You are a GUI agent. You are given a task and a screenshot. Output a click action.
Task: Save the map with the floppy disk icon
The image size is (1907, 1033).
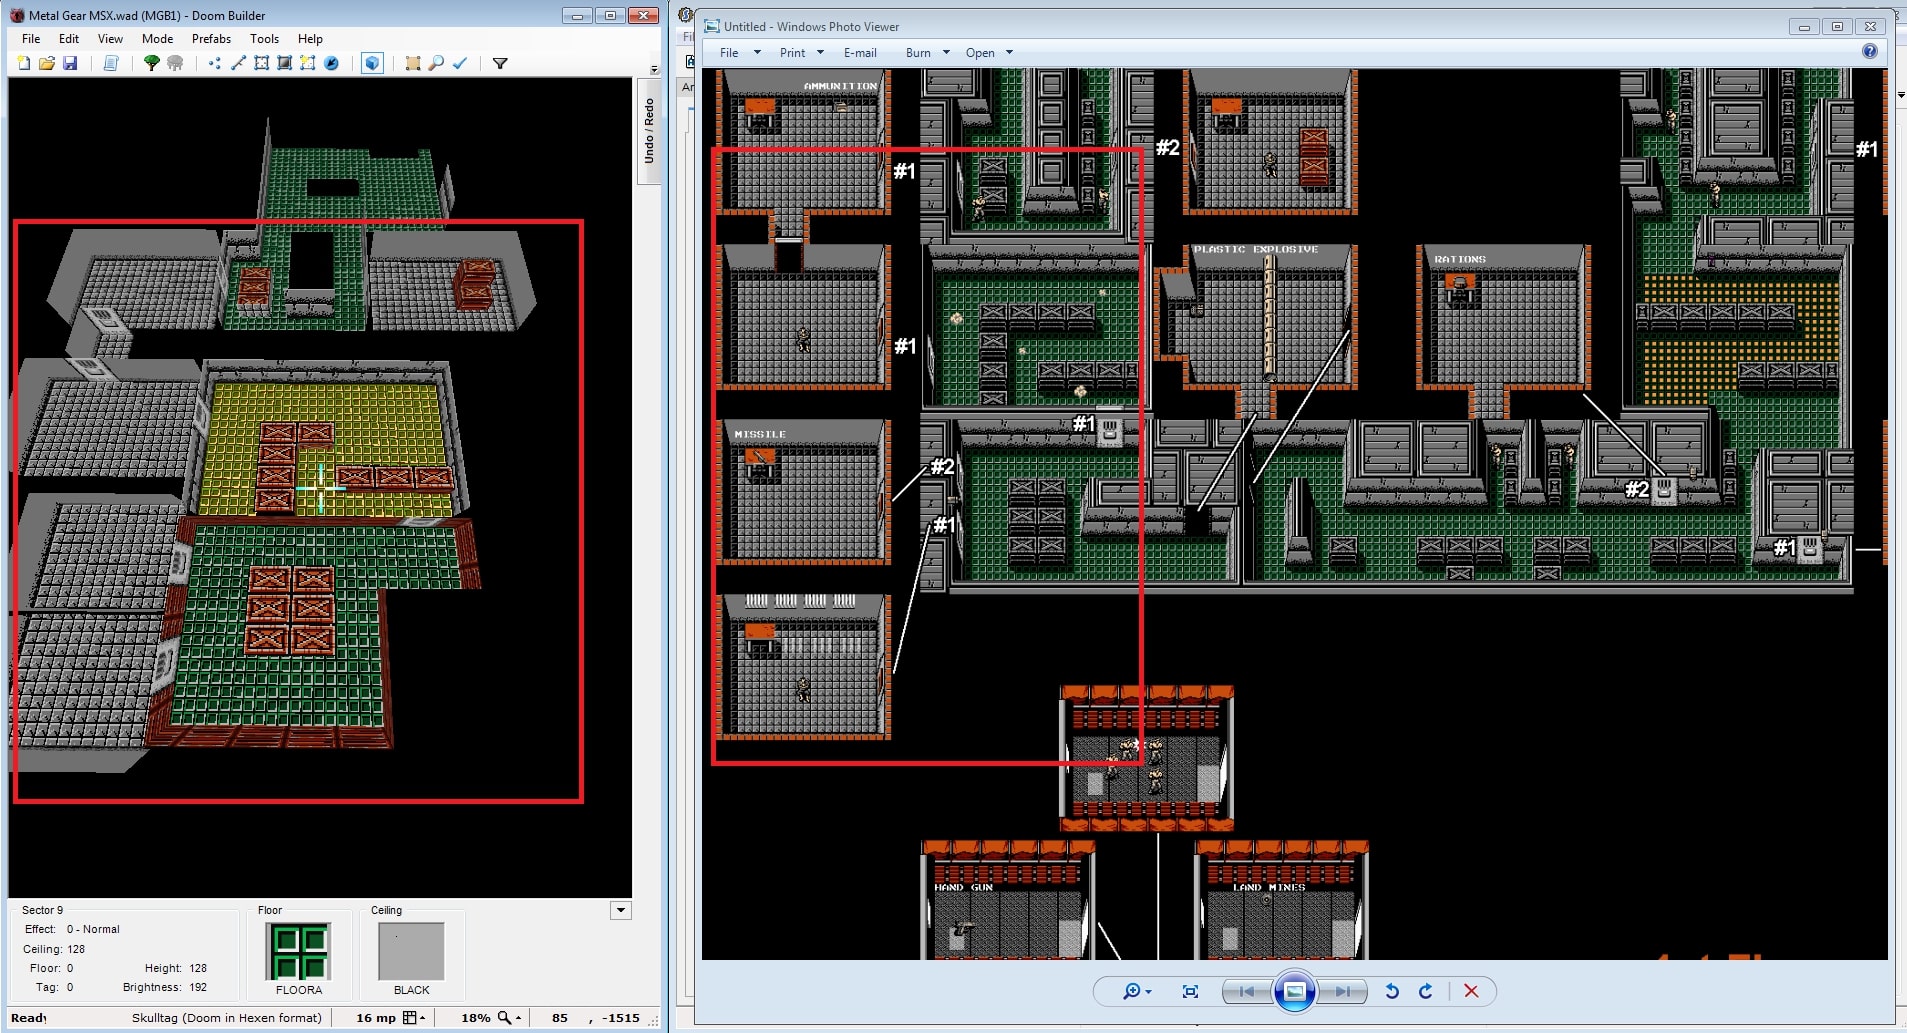(70, 63)
